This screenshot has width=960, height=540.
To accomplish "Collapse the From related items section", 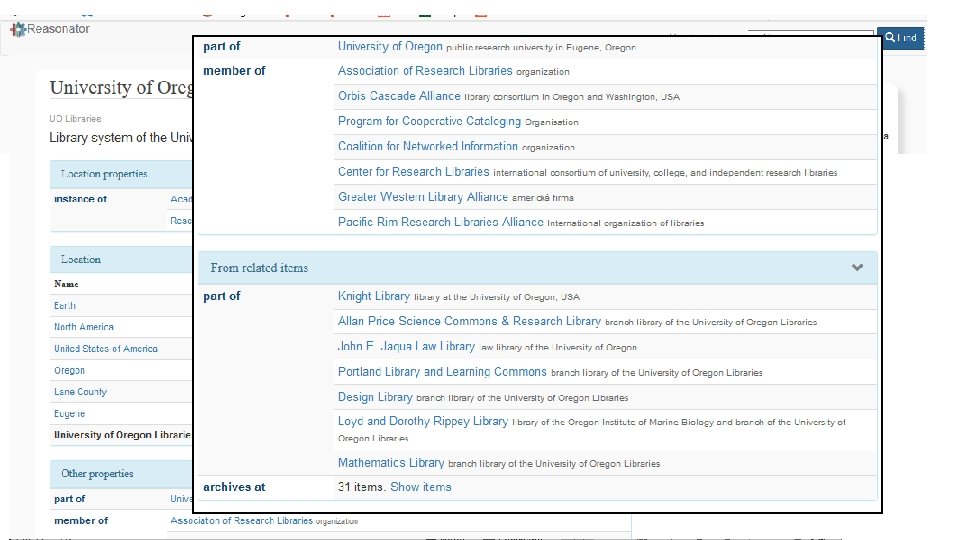I will pyautogui.click(x=857, y=268).
